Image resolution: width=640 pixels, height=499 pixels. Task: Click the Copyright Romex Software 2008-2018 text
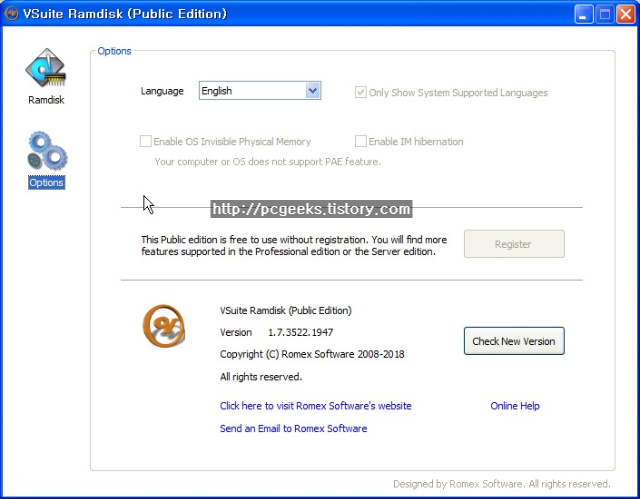[x=312, y=354]
